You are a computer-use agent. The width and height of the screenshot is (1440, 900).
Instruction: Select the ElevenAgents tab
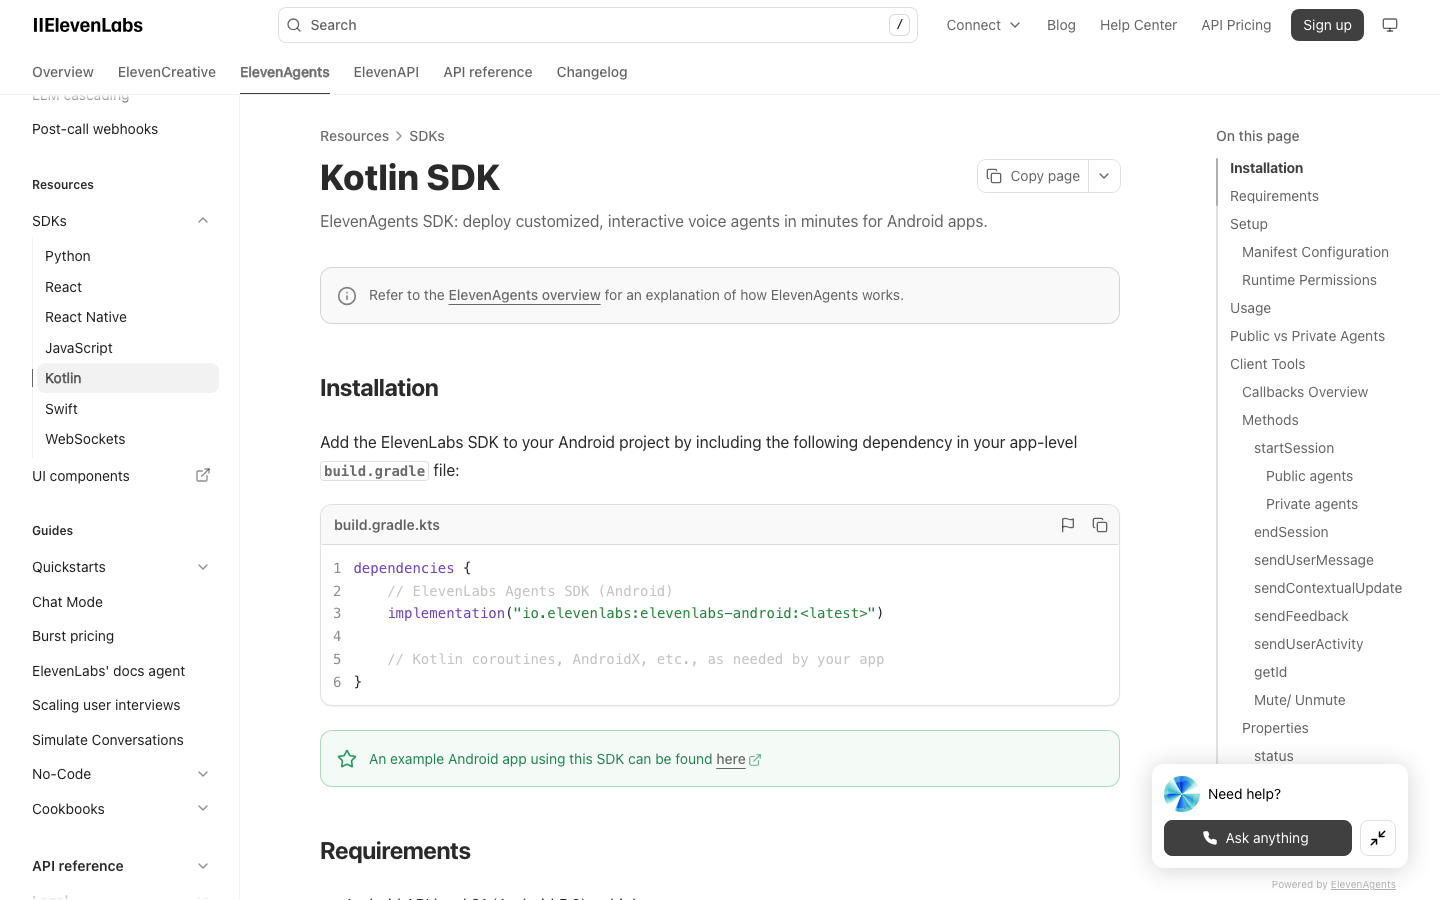285,72
